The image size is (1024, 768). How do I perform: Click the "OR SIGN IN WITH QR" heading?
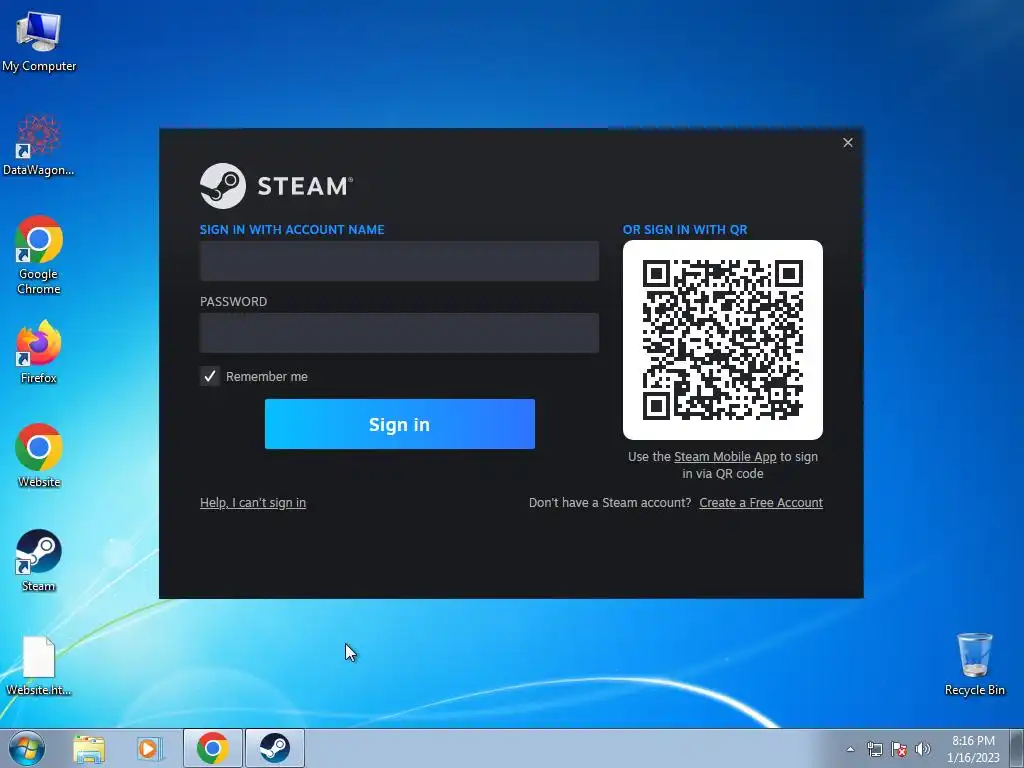tap(685, 230)
